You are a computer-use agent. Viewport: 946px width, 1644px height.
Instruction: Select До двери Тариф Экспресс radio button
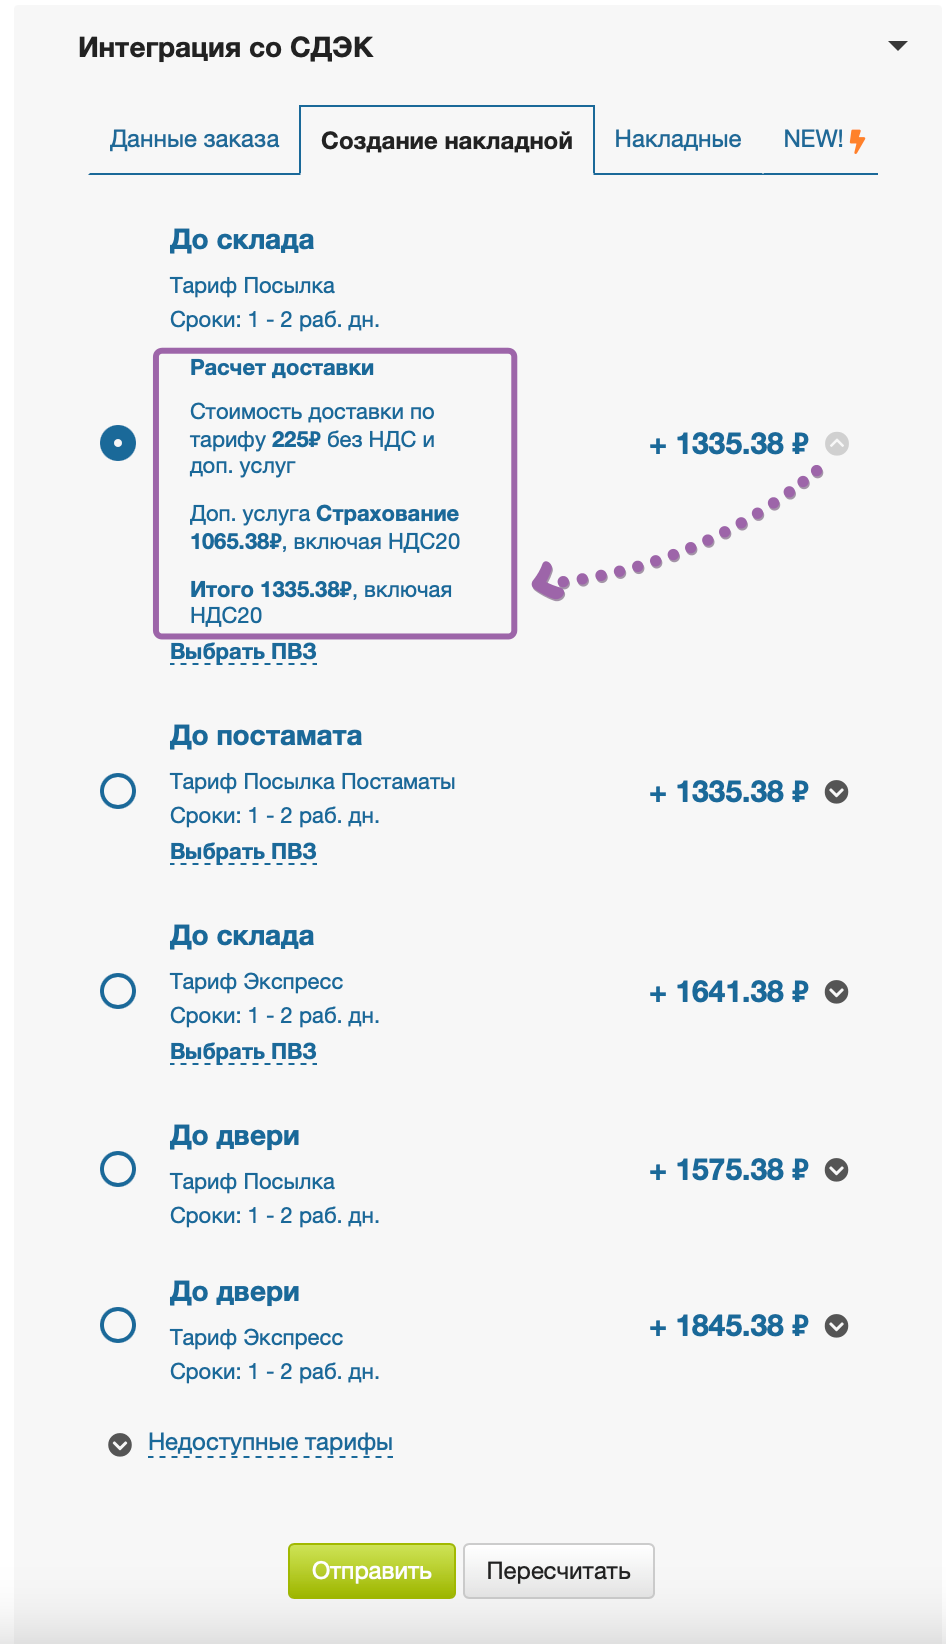coord(118,1325)
